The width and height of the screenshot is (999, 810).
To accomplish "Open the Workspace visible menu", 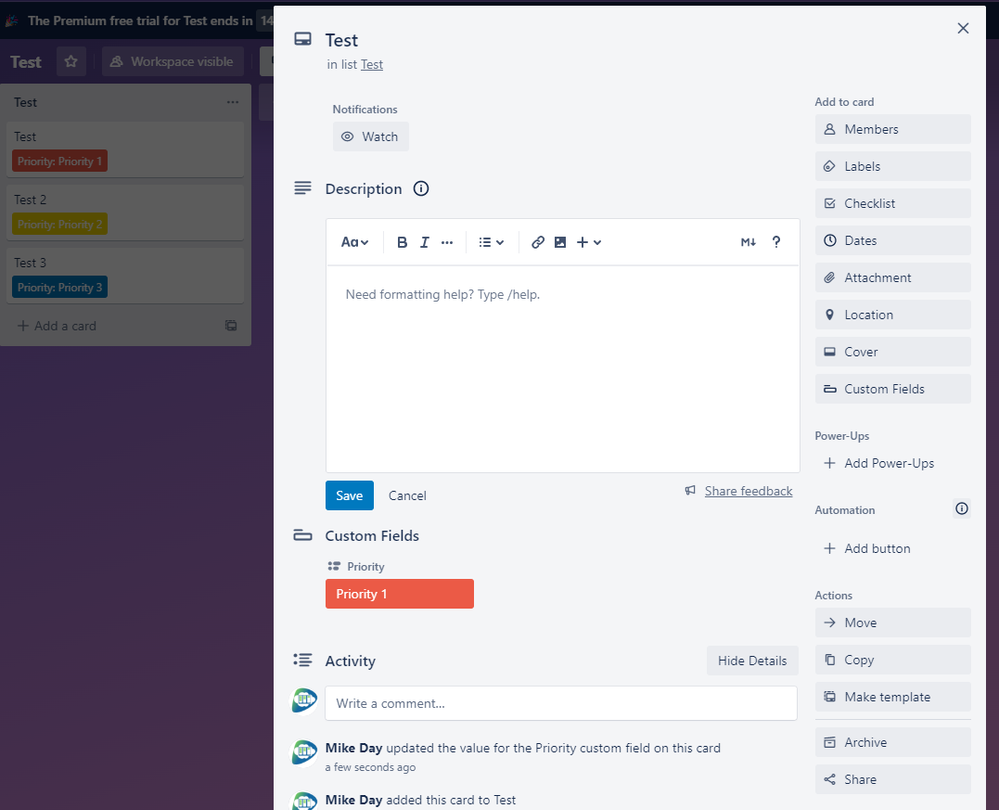I will (172, 61).
